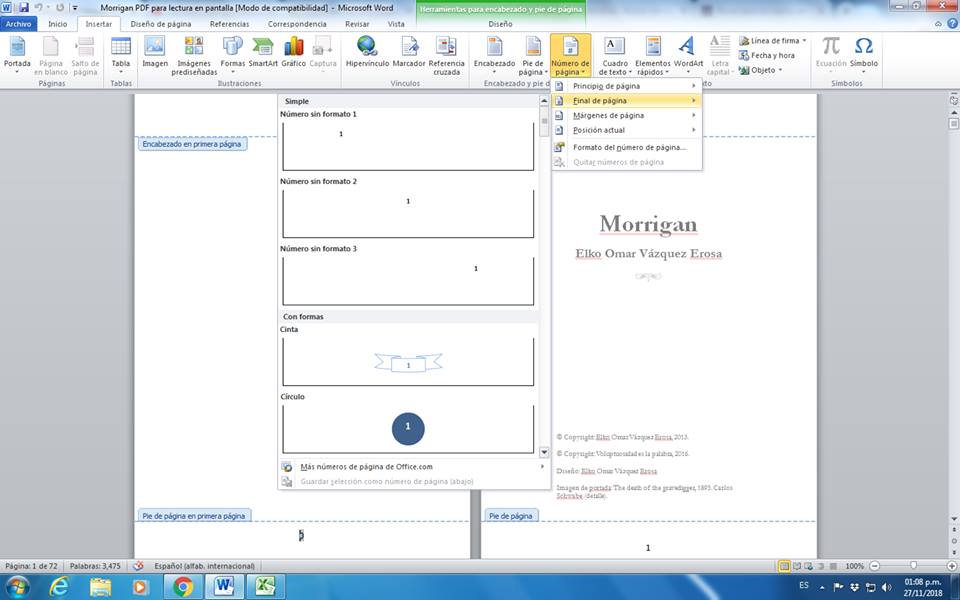Choose Número sin formato 2 preview
The width and height of the screenshot is (960, 600).
[x=408, y=212]
